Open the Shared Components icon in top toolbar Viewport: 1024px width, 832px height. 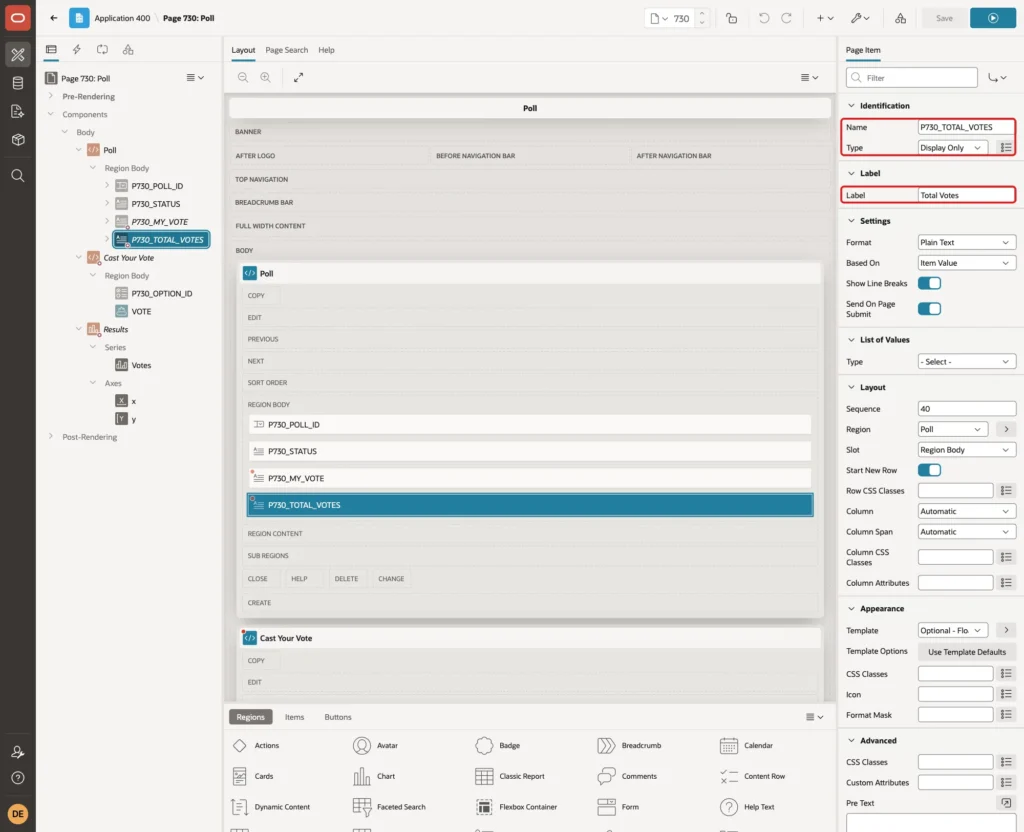(900, 18)
